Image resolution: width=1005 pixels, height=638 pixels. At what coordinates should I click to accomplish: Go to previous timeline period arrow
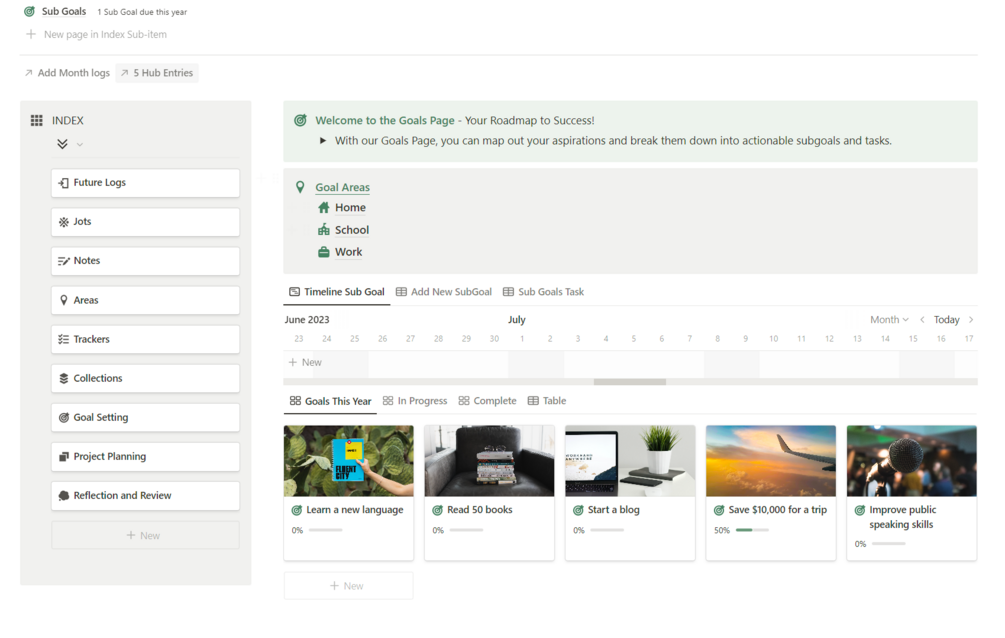click(922, 319)
